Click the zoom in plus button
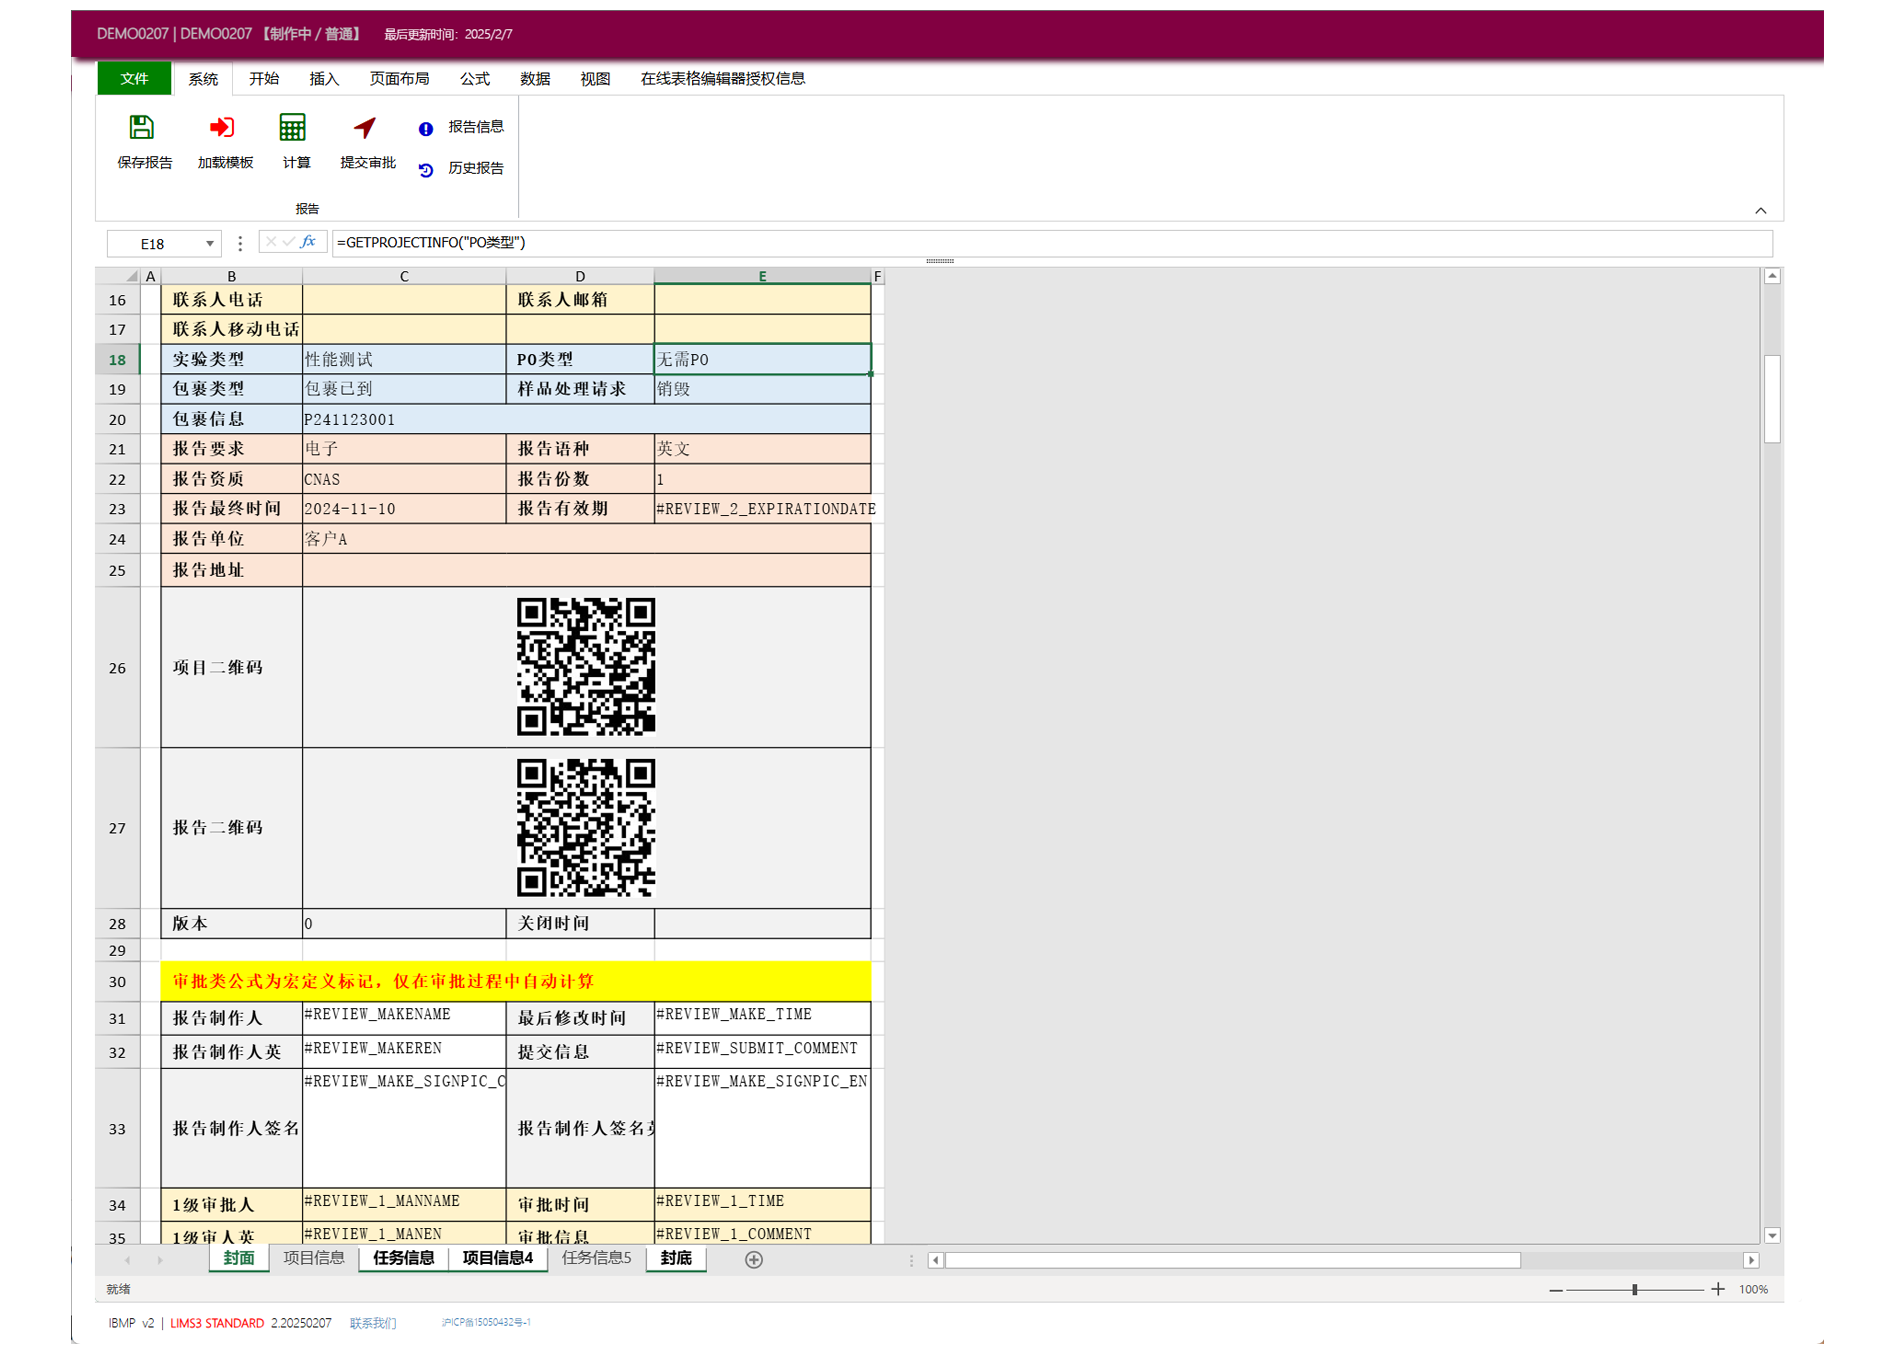This screenshot has width=1895, height=1354. click(x=1717, y=1289)
